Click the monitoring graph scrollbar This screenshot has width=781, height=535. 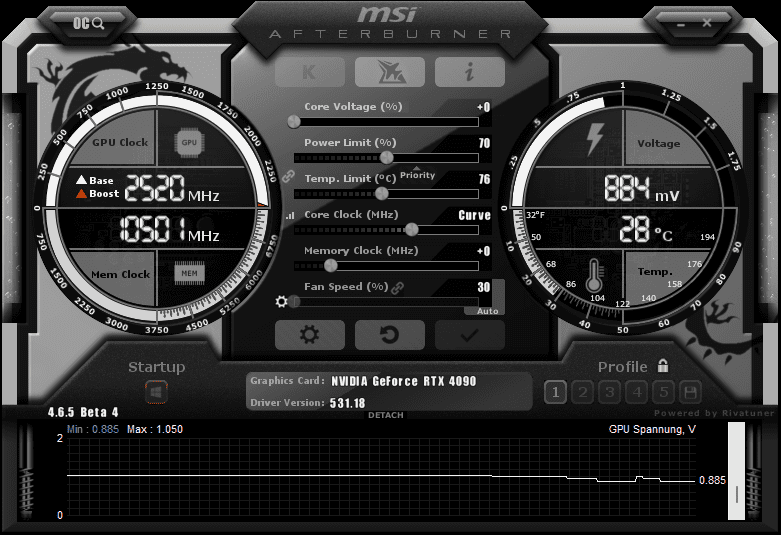(737, 471)
